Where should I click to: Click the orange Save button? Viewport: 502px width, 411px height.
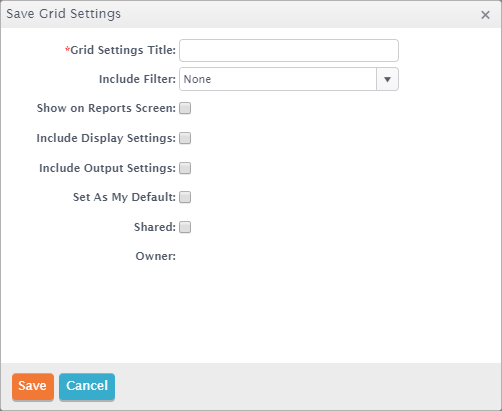tap(33, 386)
